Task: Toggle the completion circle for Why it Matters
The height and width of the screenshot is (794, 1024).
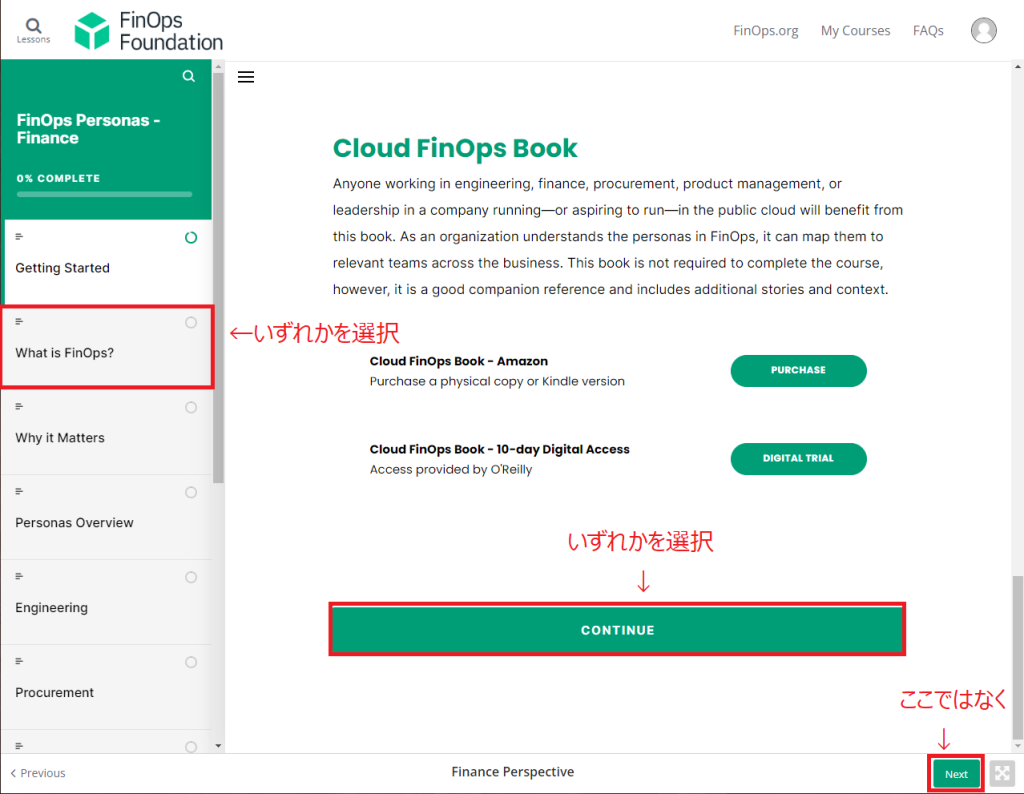Action: point(190,407)
